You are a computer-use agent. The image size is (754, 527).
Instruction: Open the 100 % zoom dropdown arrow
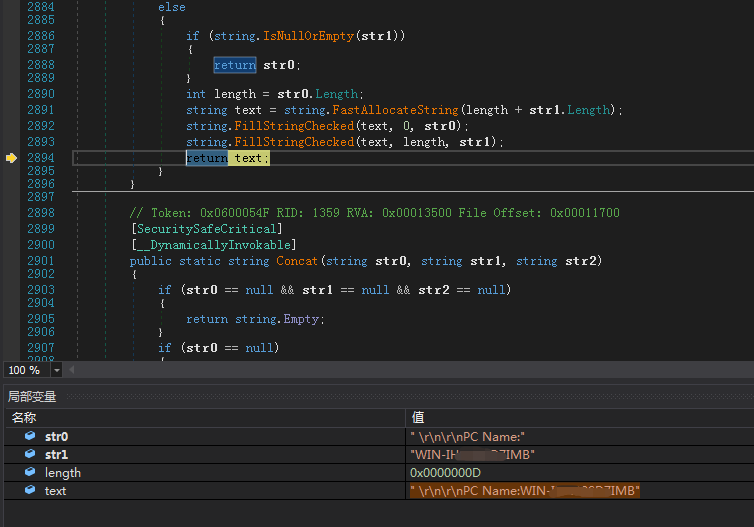57,370
